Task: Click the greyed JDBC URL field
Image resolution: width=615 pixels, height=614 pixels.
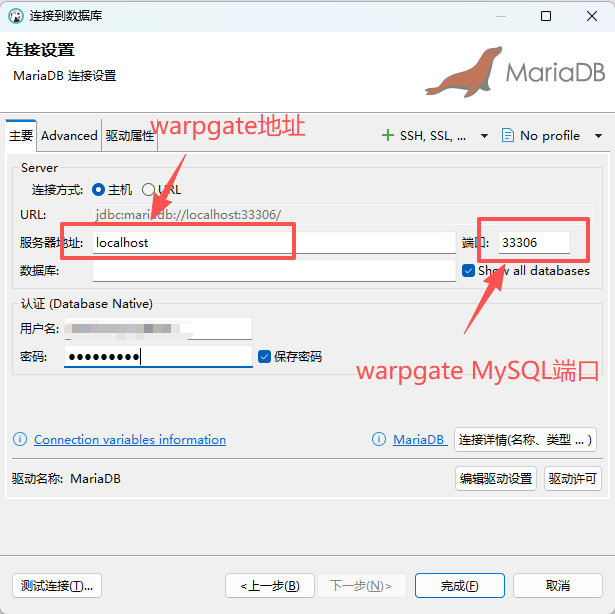Action: (343, 215)
